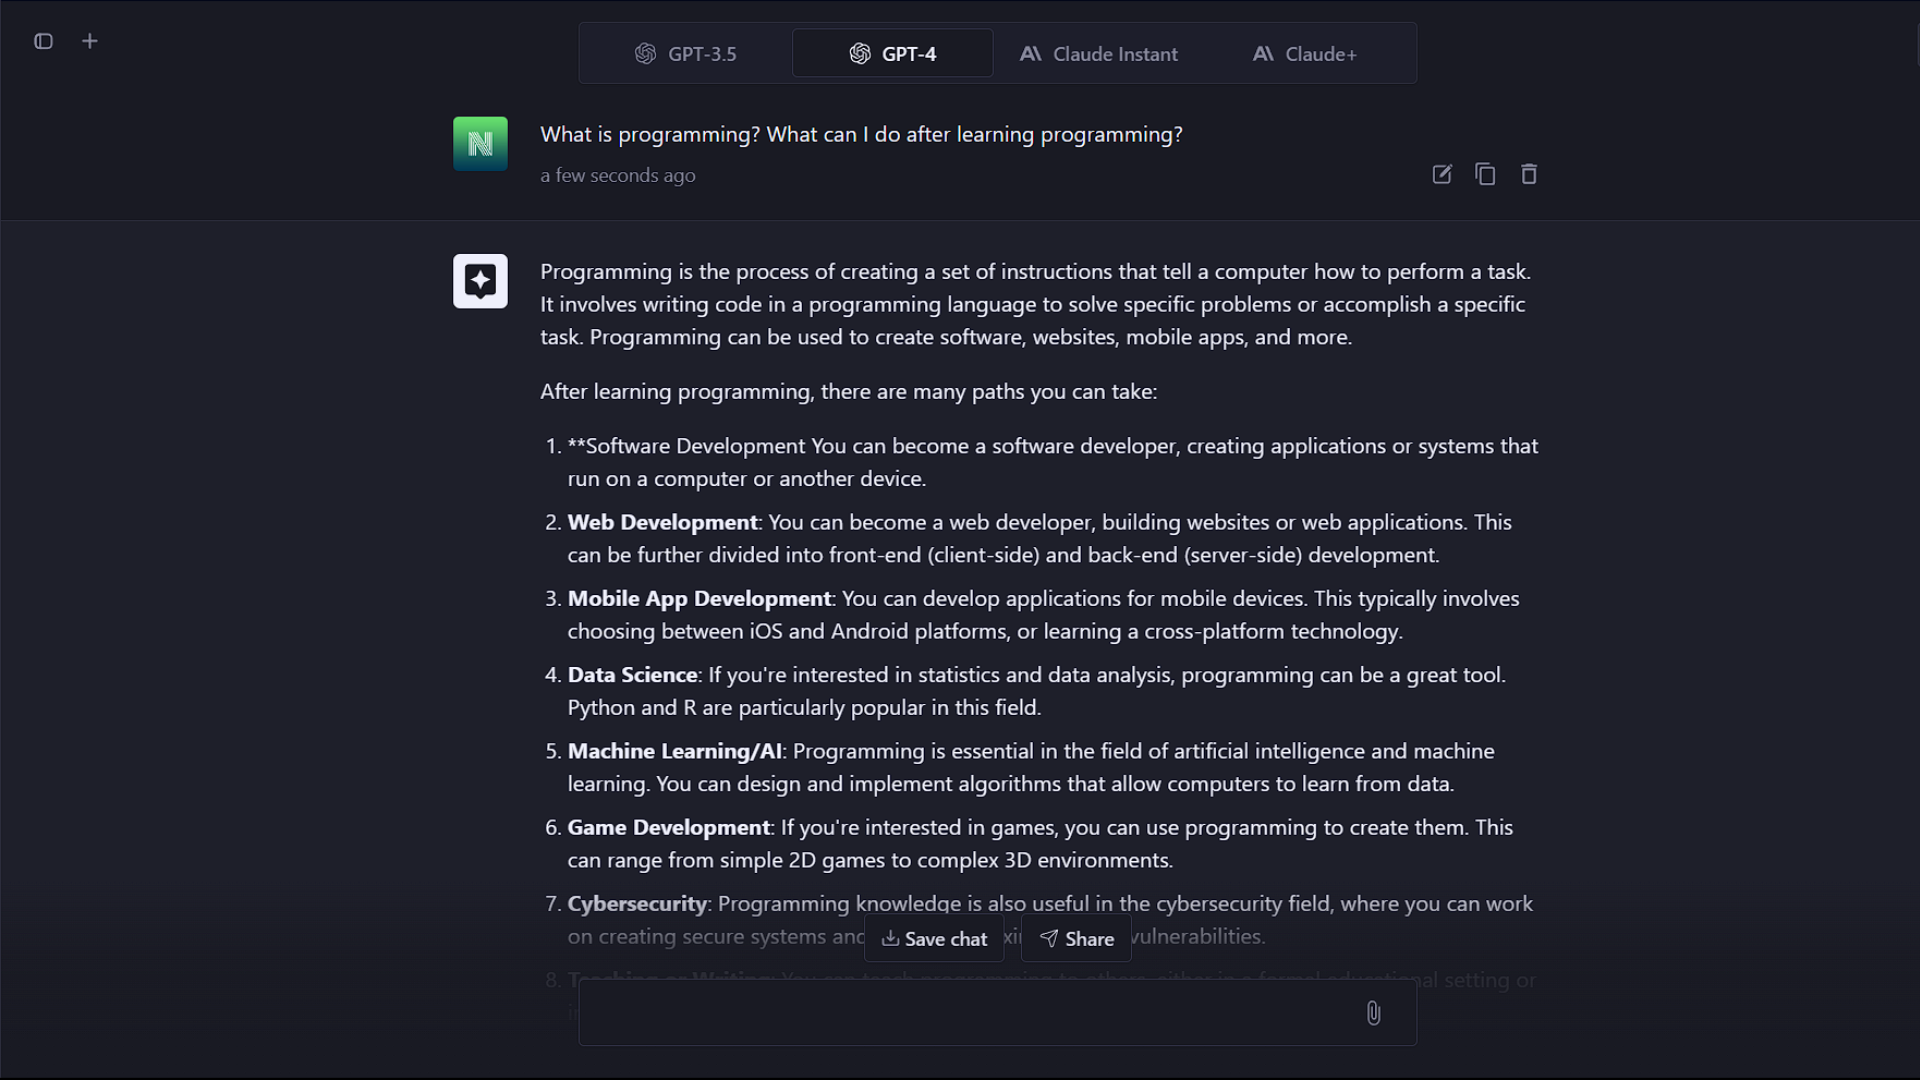
Task: Toggle the sidebar panel icon
Action: point(43,41)
